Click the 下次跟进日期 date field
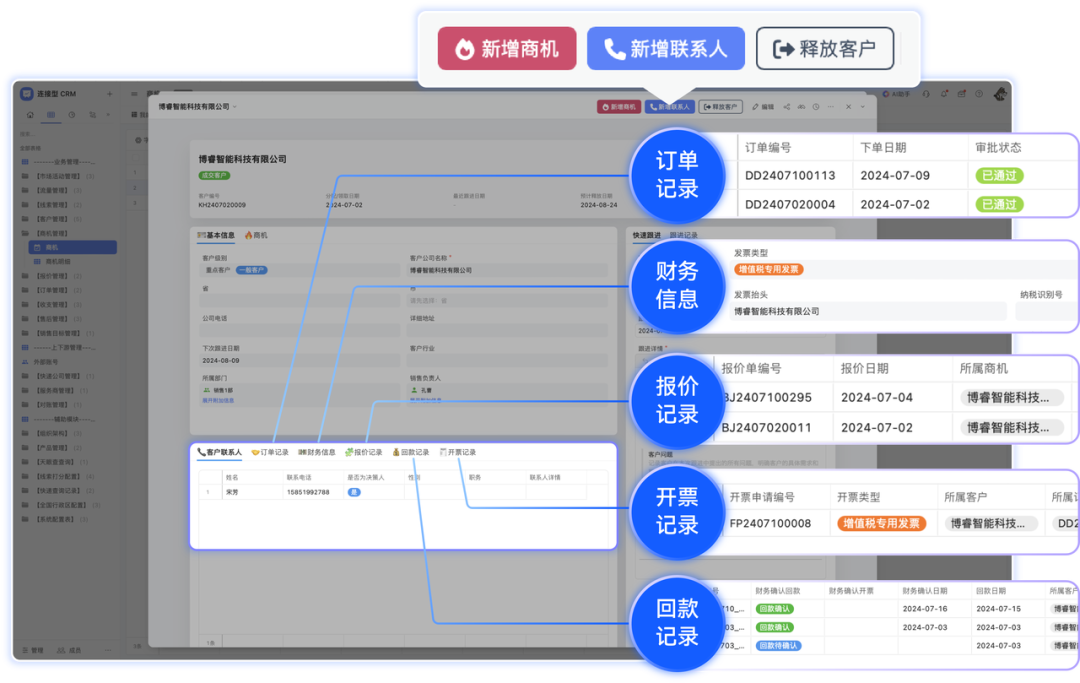Image resolution: width=1080 pixels, height=683 pixels. pos(298,360)
